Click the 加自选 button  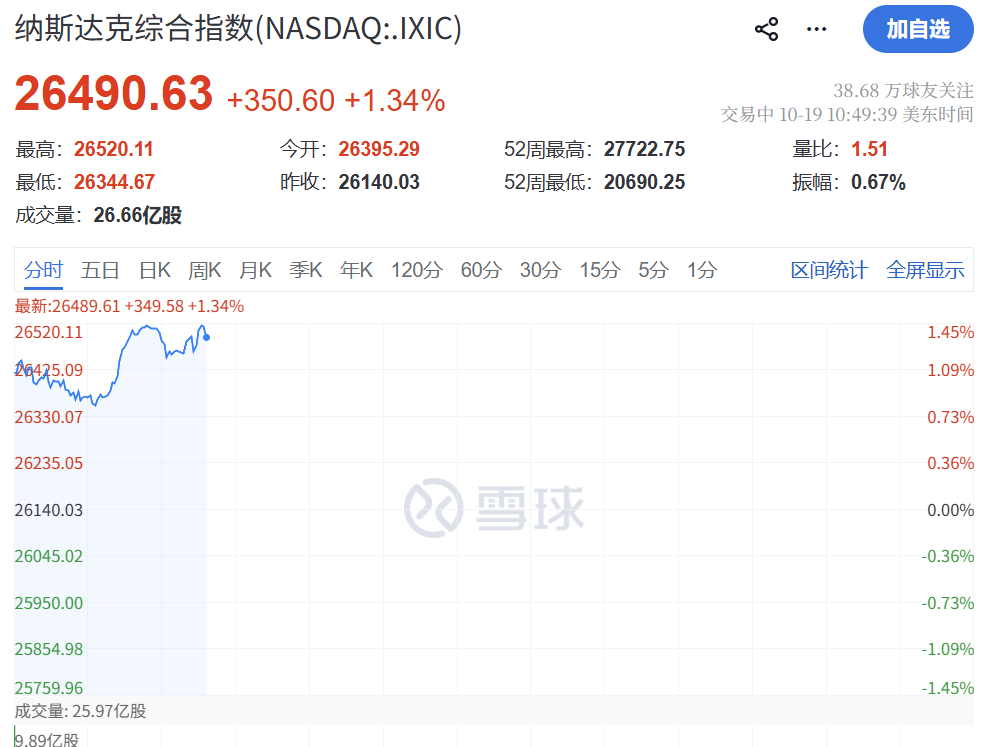(x=918, y=29)
